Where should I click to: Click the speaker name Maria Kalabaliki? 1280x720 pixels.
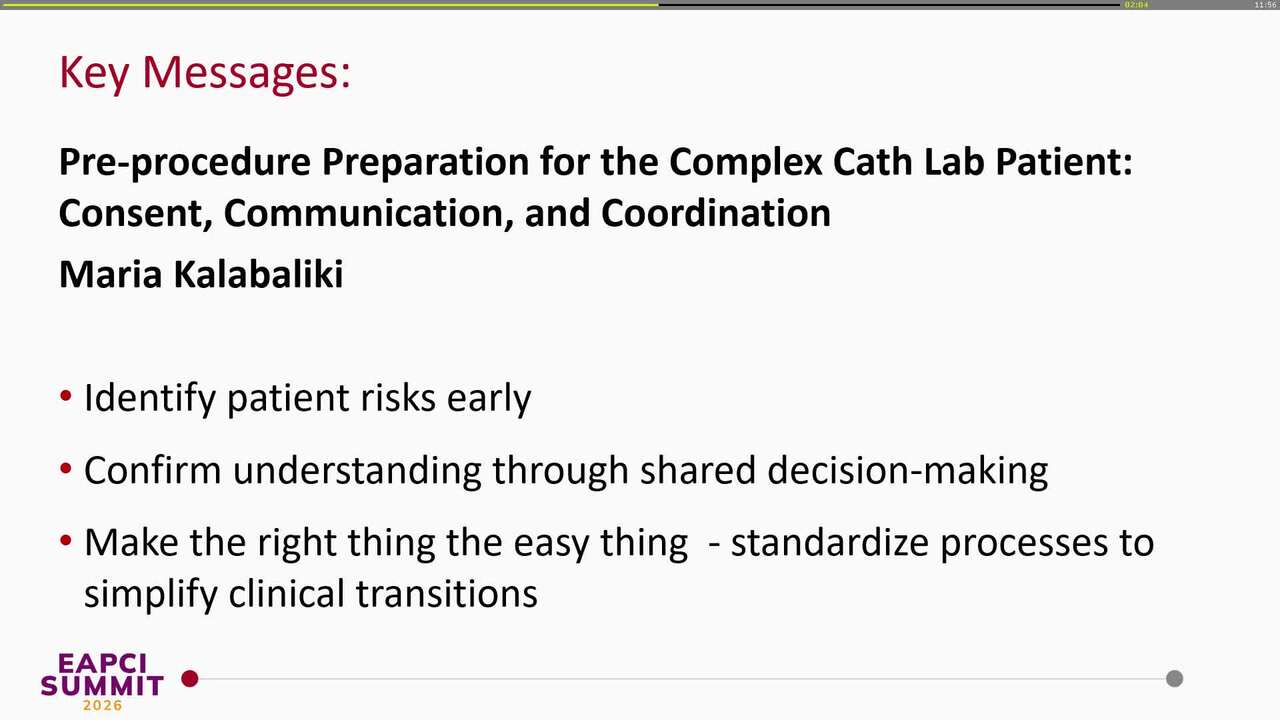click(201, 274)
